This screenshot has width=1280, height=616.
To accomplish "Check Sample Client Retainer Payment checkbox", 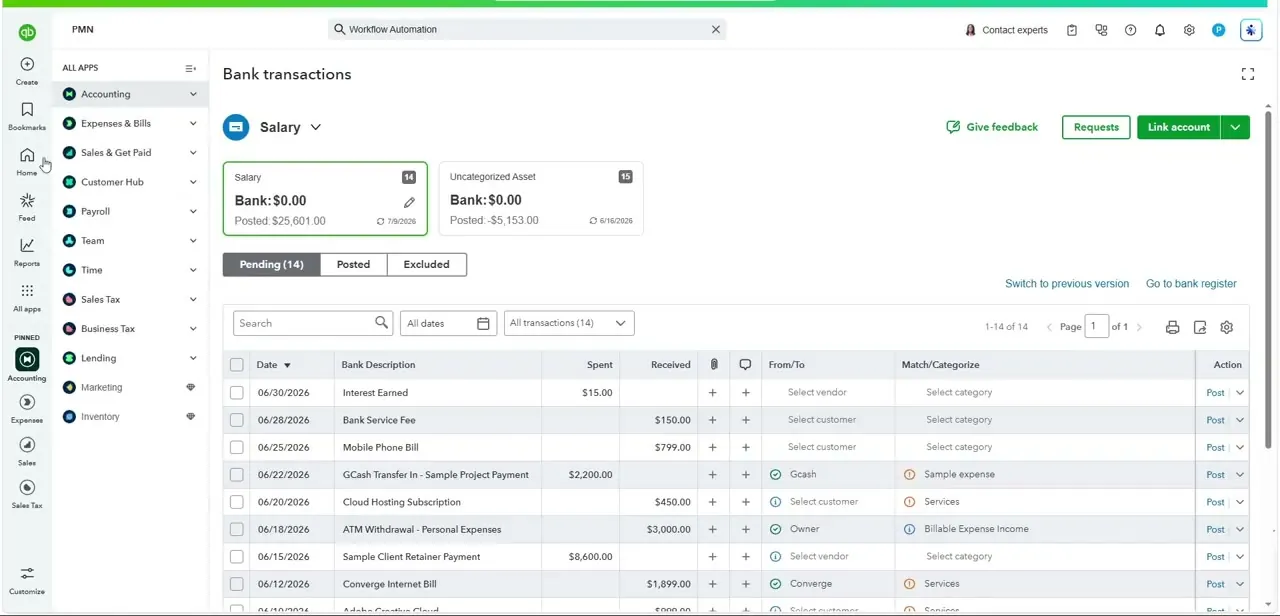I will pos(237,557).
